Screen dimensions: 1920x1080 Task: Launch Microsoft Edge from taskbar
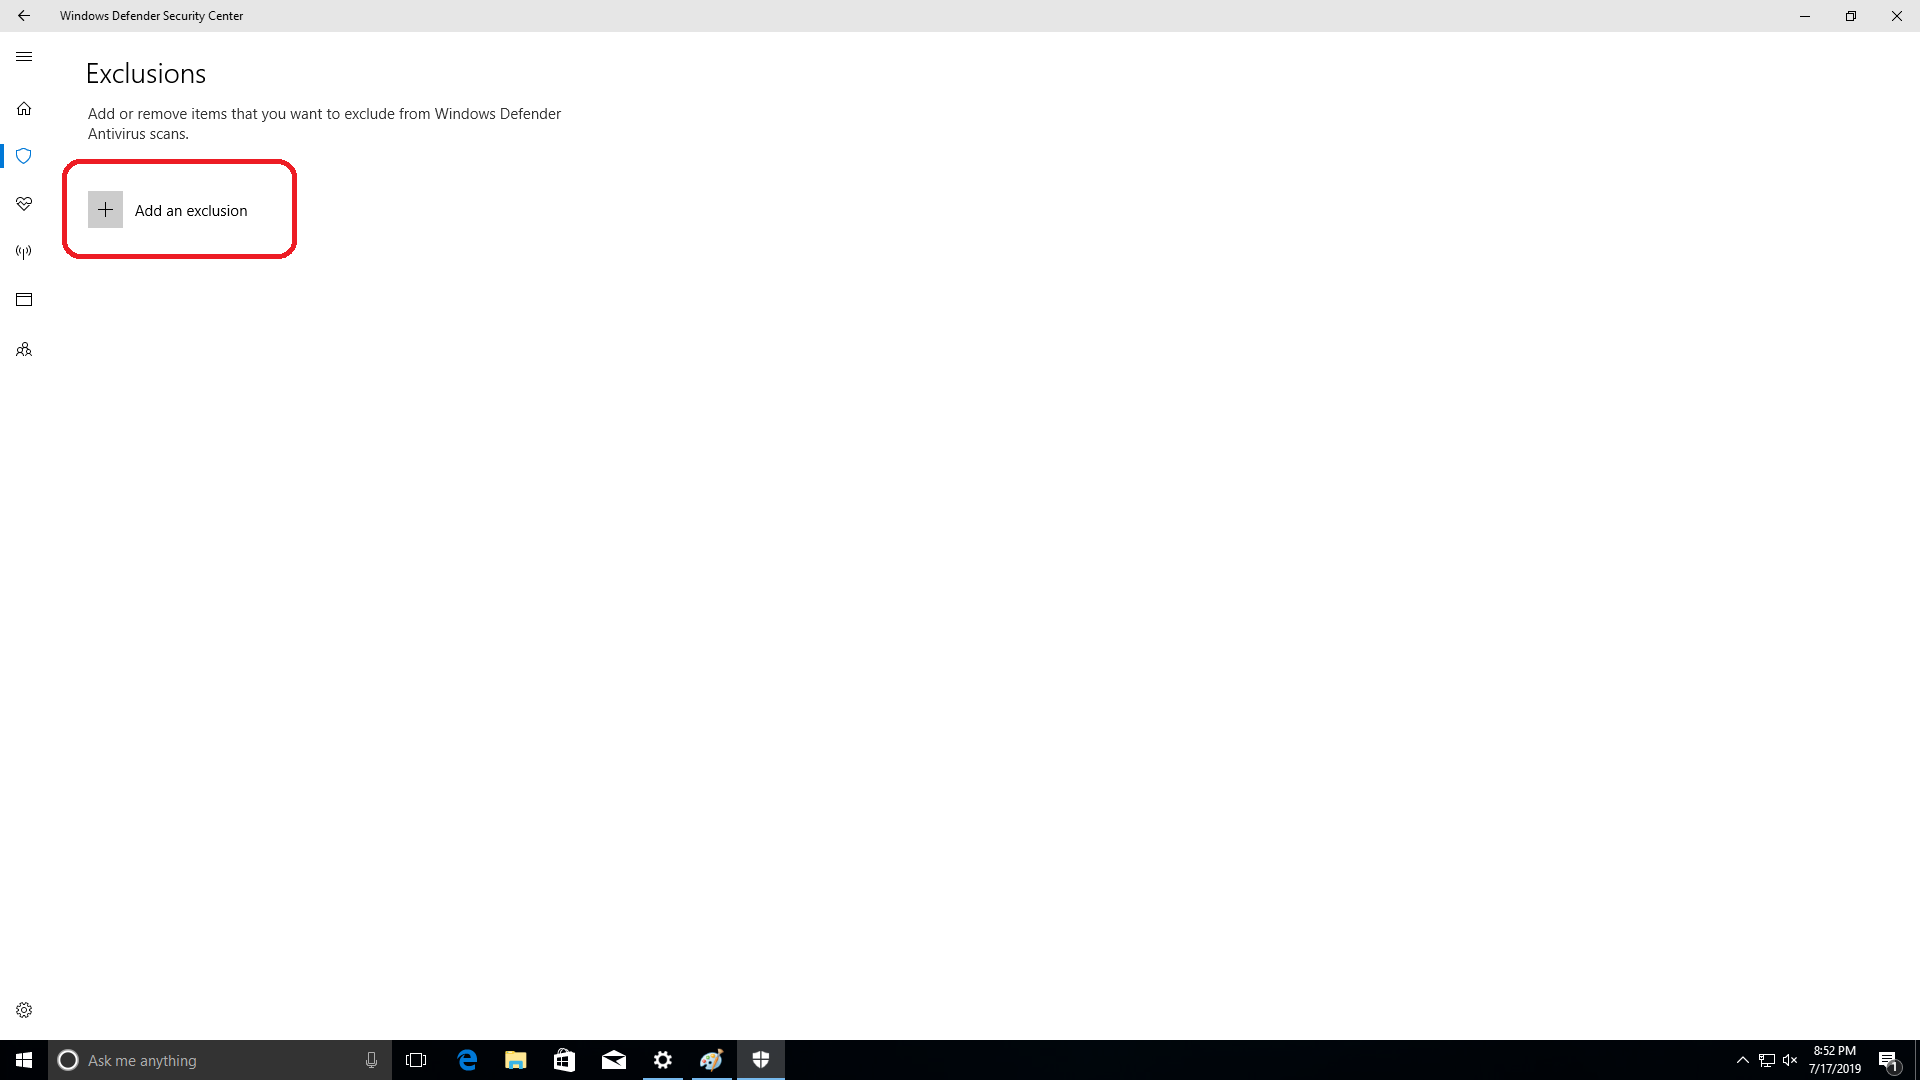(x=467, y=1060)
